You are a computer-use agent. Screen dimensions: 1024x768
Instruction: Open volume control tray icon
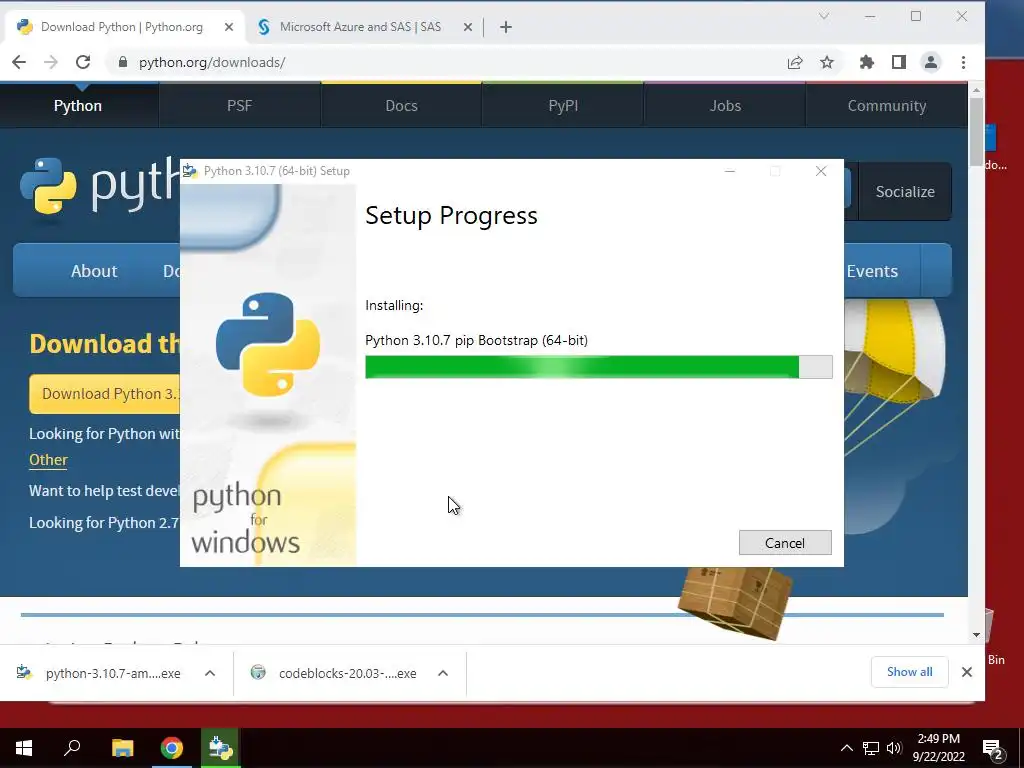(x=894, y=748)
